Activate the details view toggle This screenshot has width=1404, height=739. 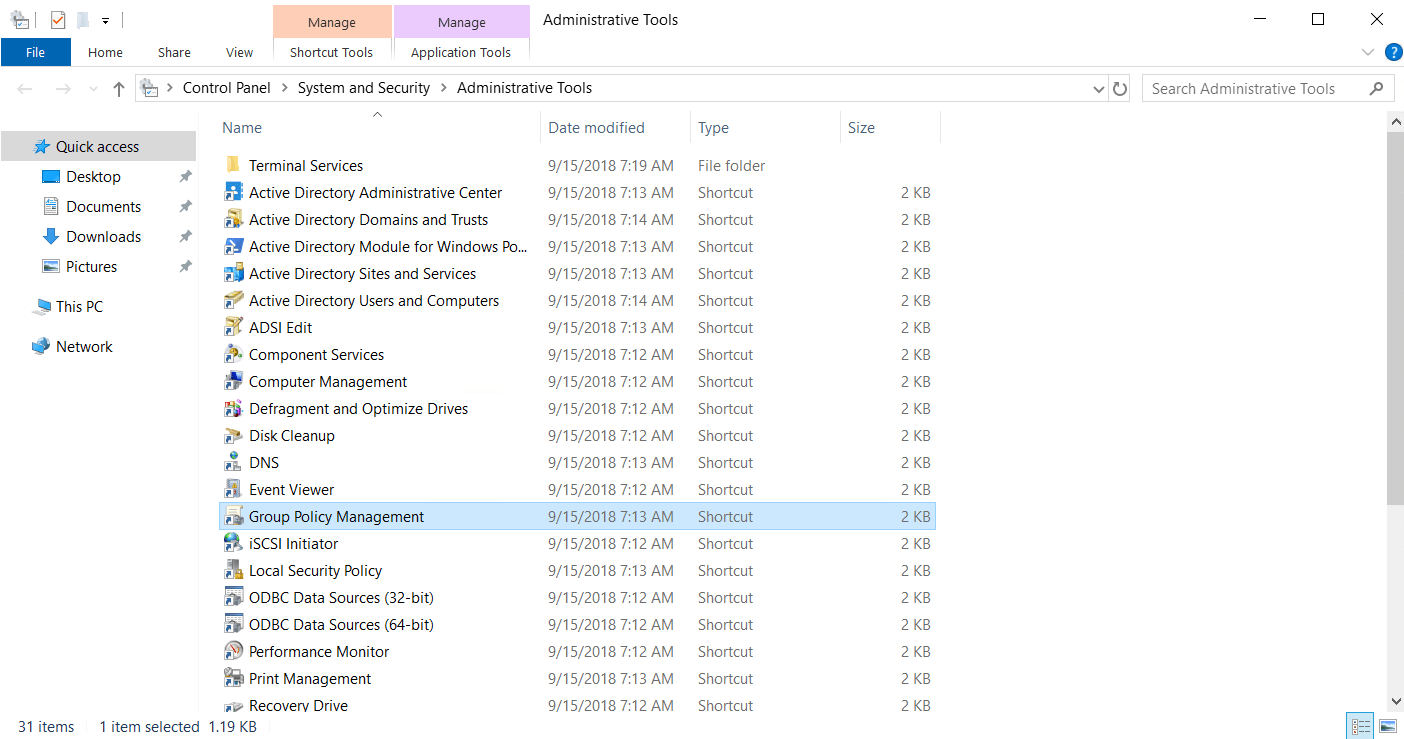(x=1360, y=725)
